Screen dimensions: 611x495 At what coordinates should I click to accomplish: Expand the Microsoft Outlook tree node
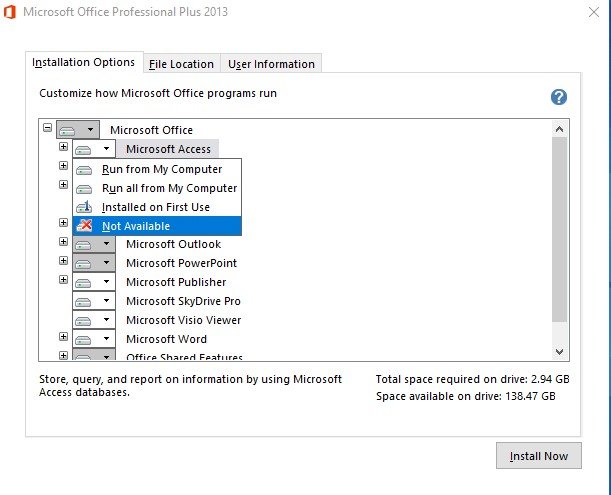pos(63,242)
